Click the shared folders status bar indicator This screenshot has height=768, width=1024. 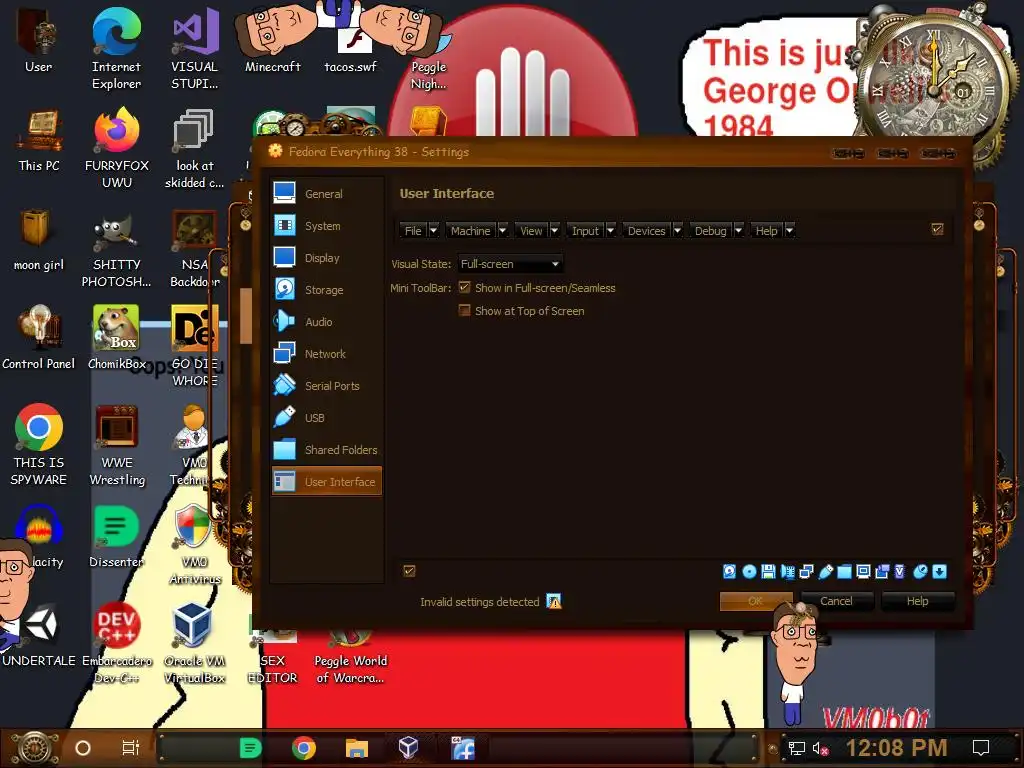point(844,572)
